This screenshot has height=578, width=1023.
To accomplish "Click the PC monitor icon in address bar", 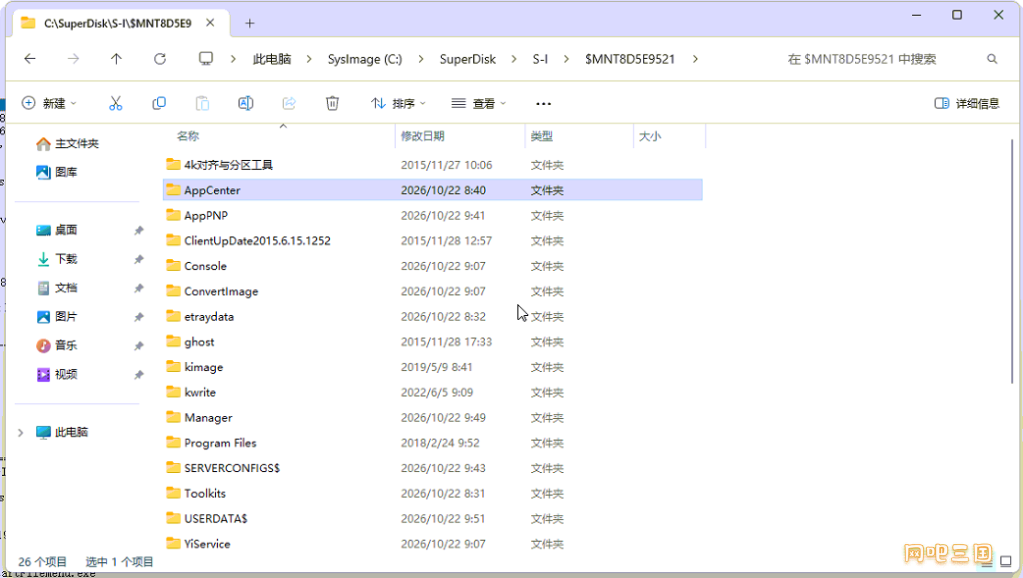I will [x=206, y=59].
